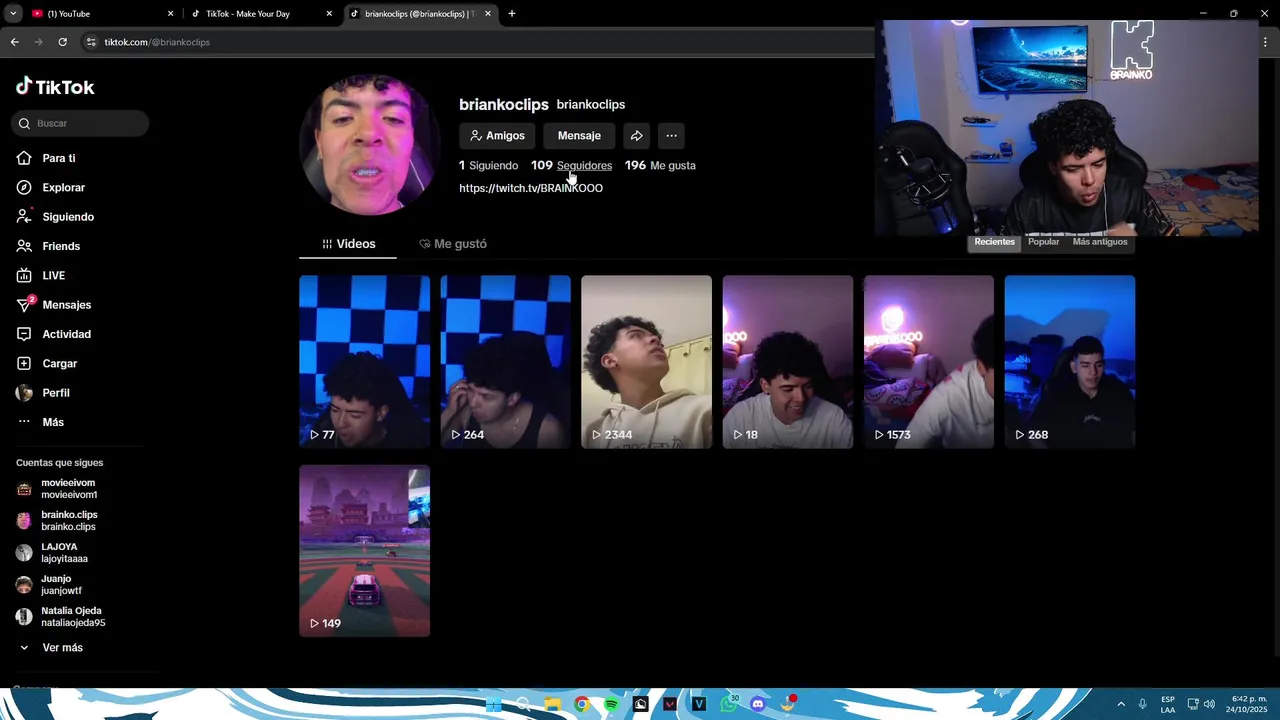Click the Mensaje button on profile
The height and width of the screenshot is (720, 1280).
[x=579, y=136]
